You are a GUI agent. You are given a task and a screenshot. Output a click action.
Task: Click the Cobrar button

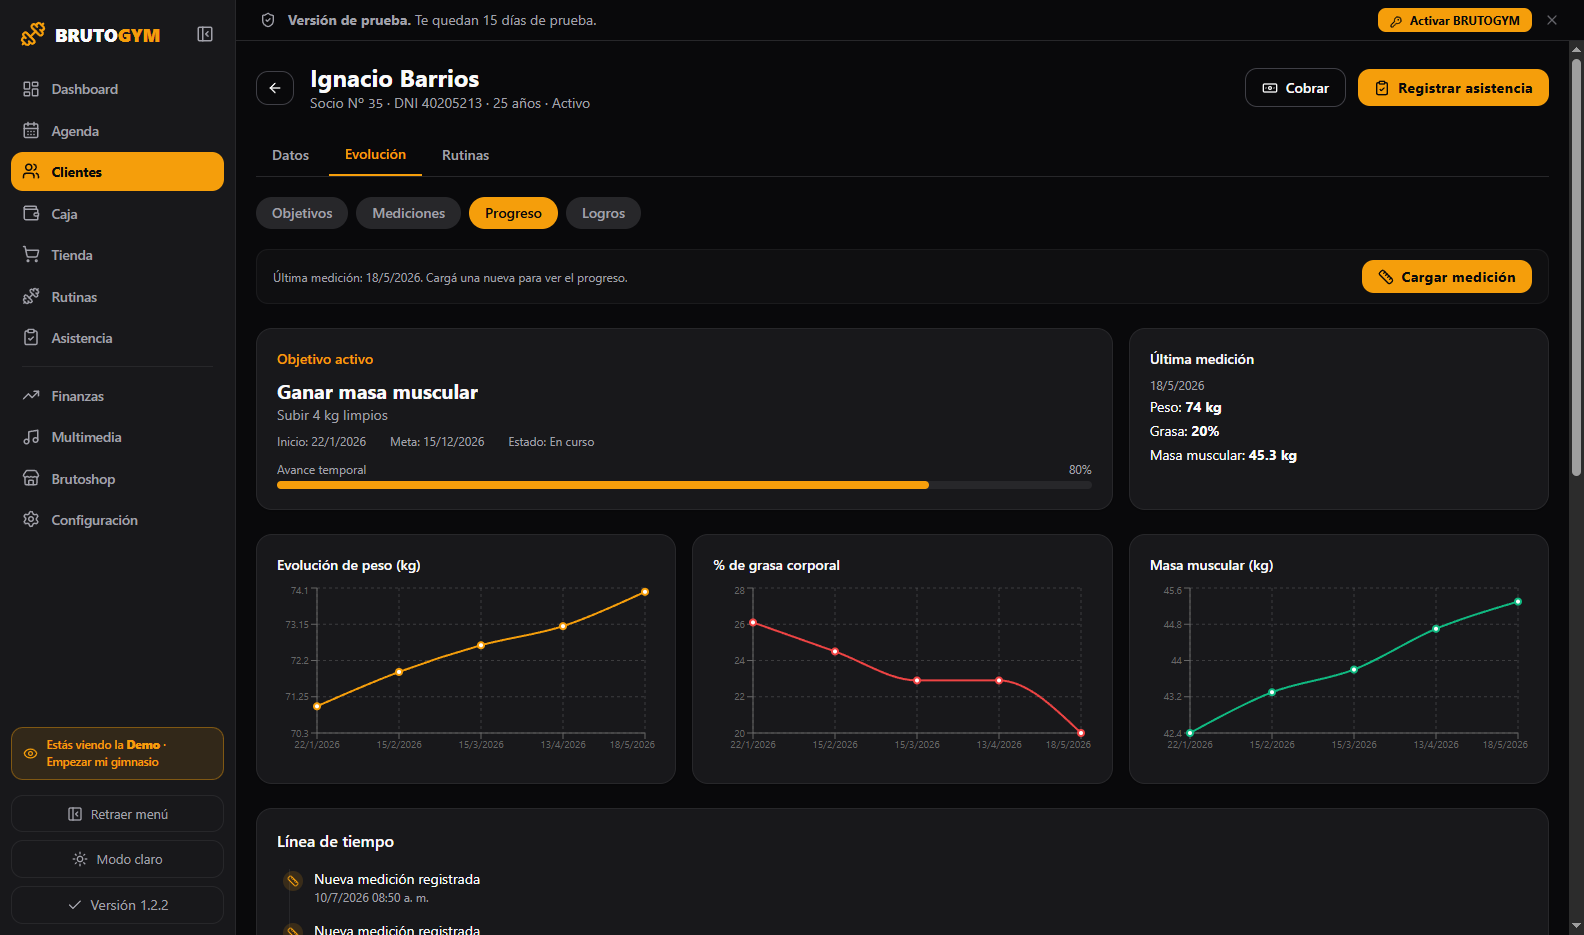tap(1295, 88)
